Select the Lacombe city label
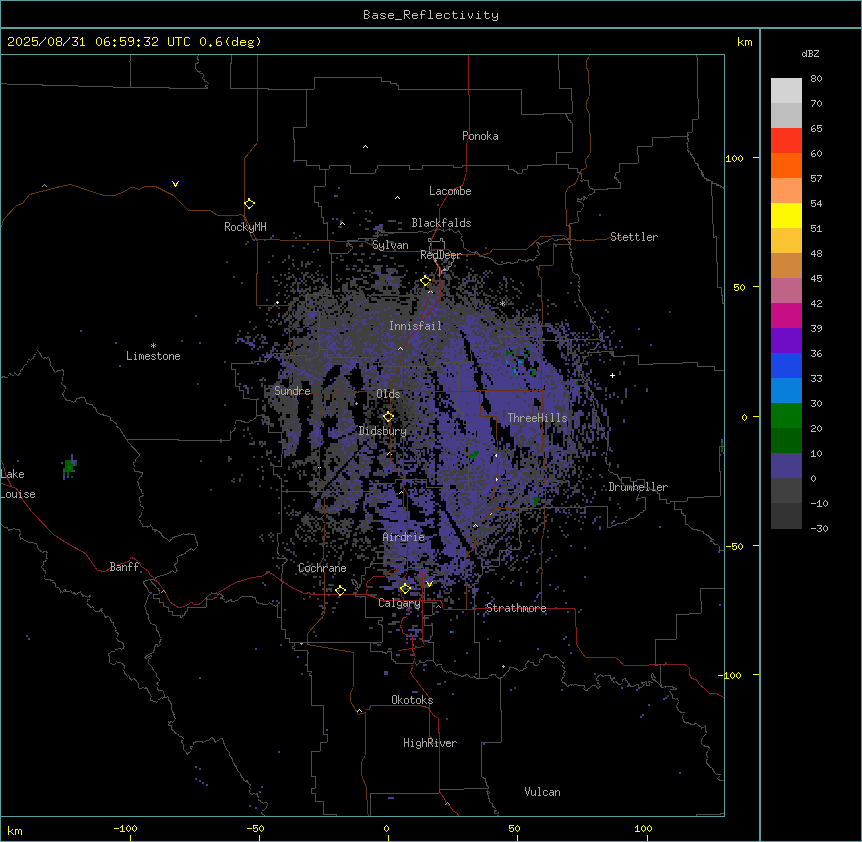The image size is (862, 842). coord(450,191)
